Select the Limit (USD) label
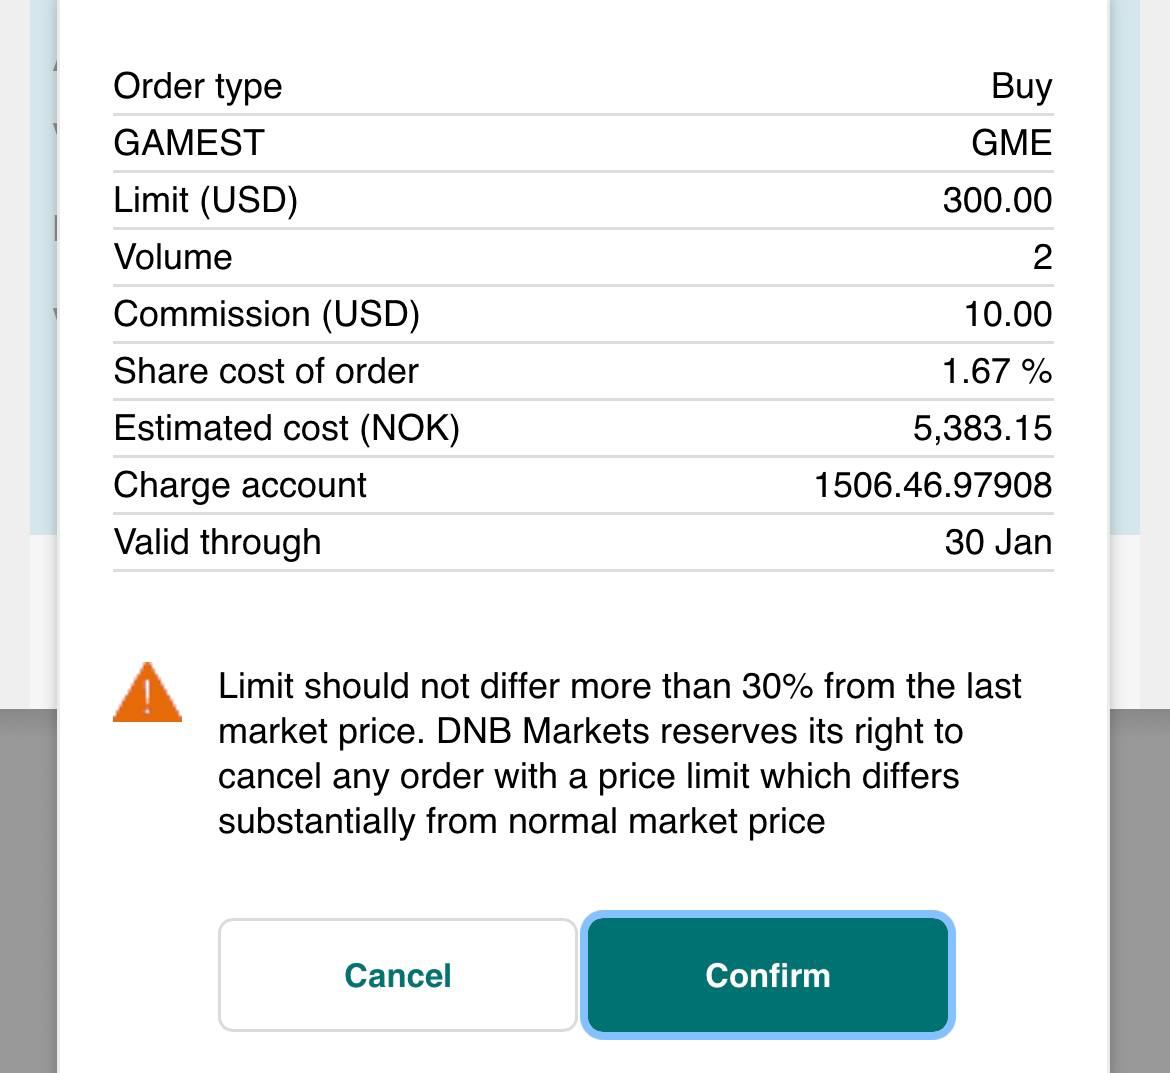Viewport: 1170px width, 1073px height. pyautogui.click(x=206, y=201)
